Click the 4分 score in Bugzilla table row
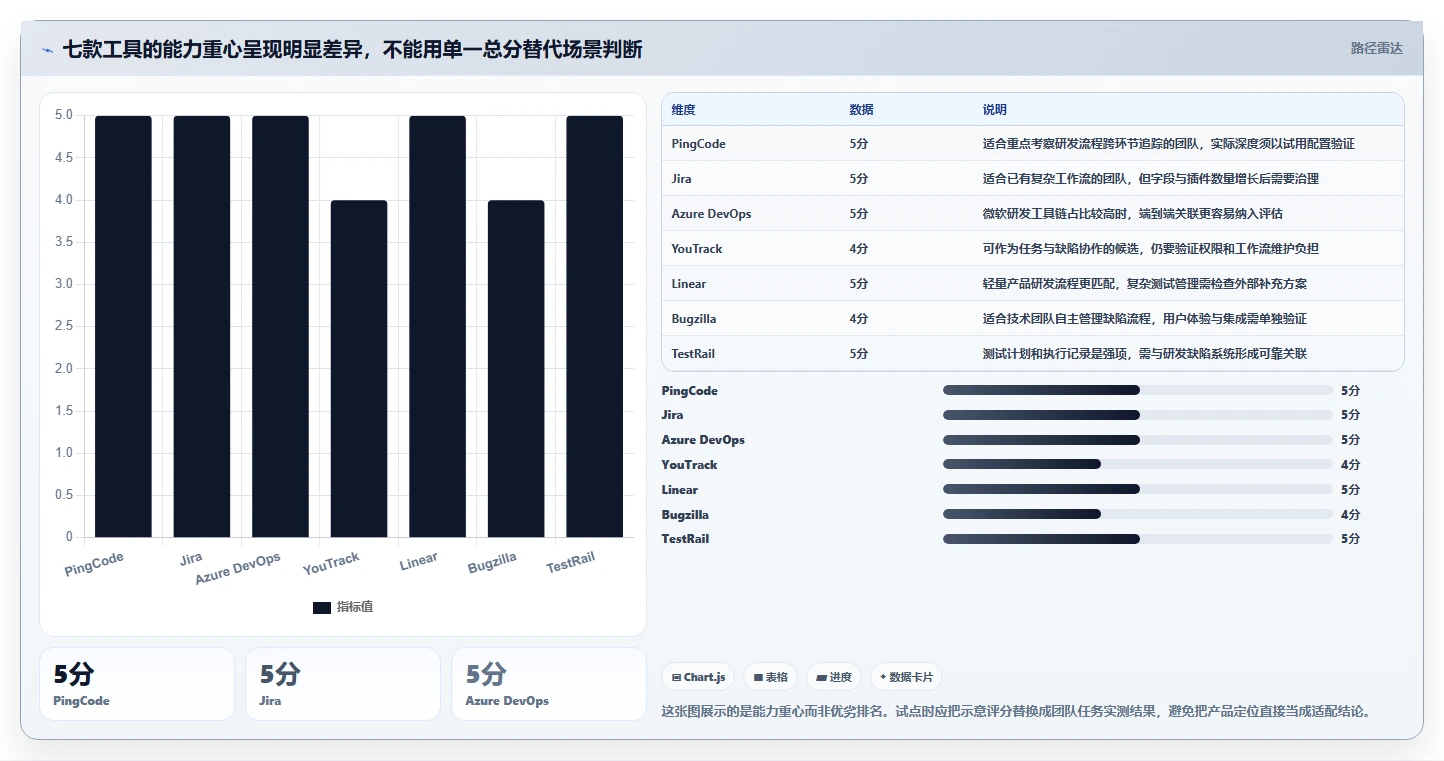 pos(858,319)
